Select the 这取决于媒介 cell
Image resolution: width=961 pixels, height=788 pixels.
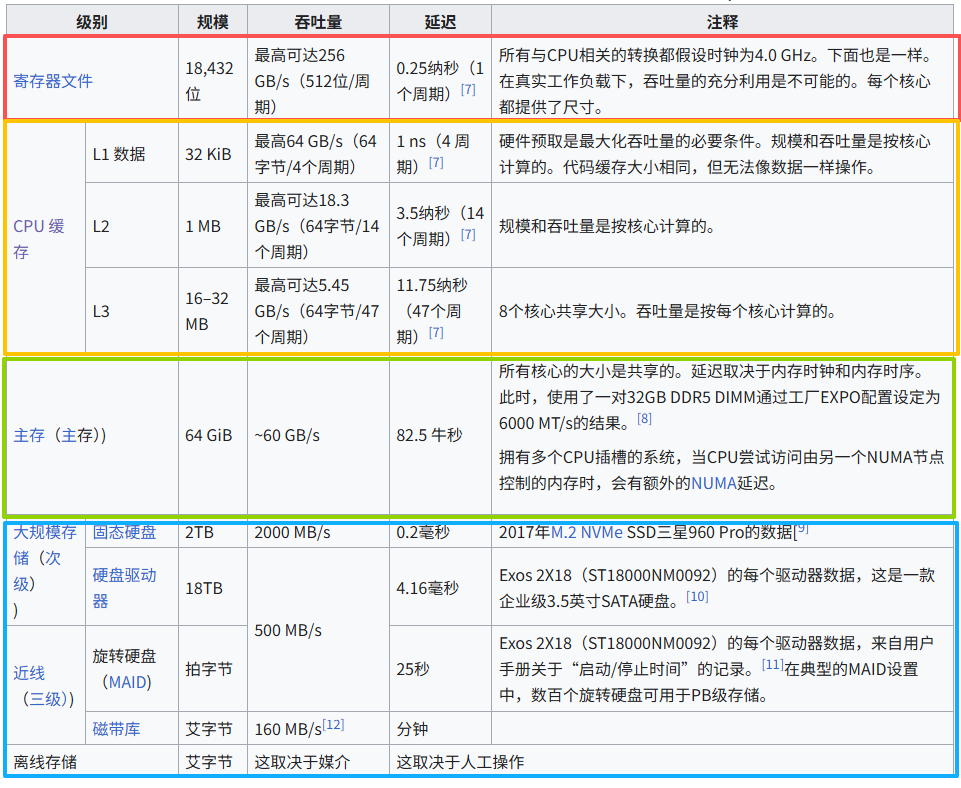tap(318, 761)
